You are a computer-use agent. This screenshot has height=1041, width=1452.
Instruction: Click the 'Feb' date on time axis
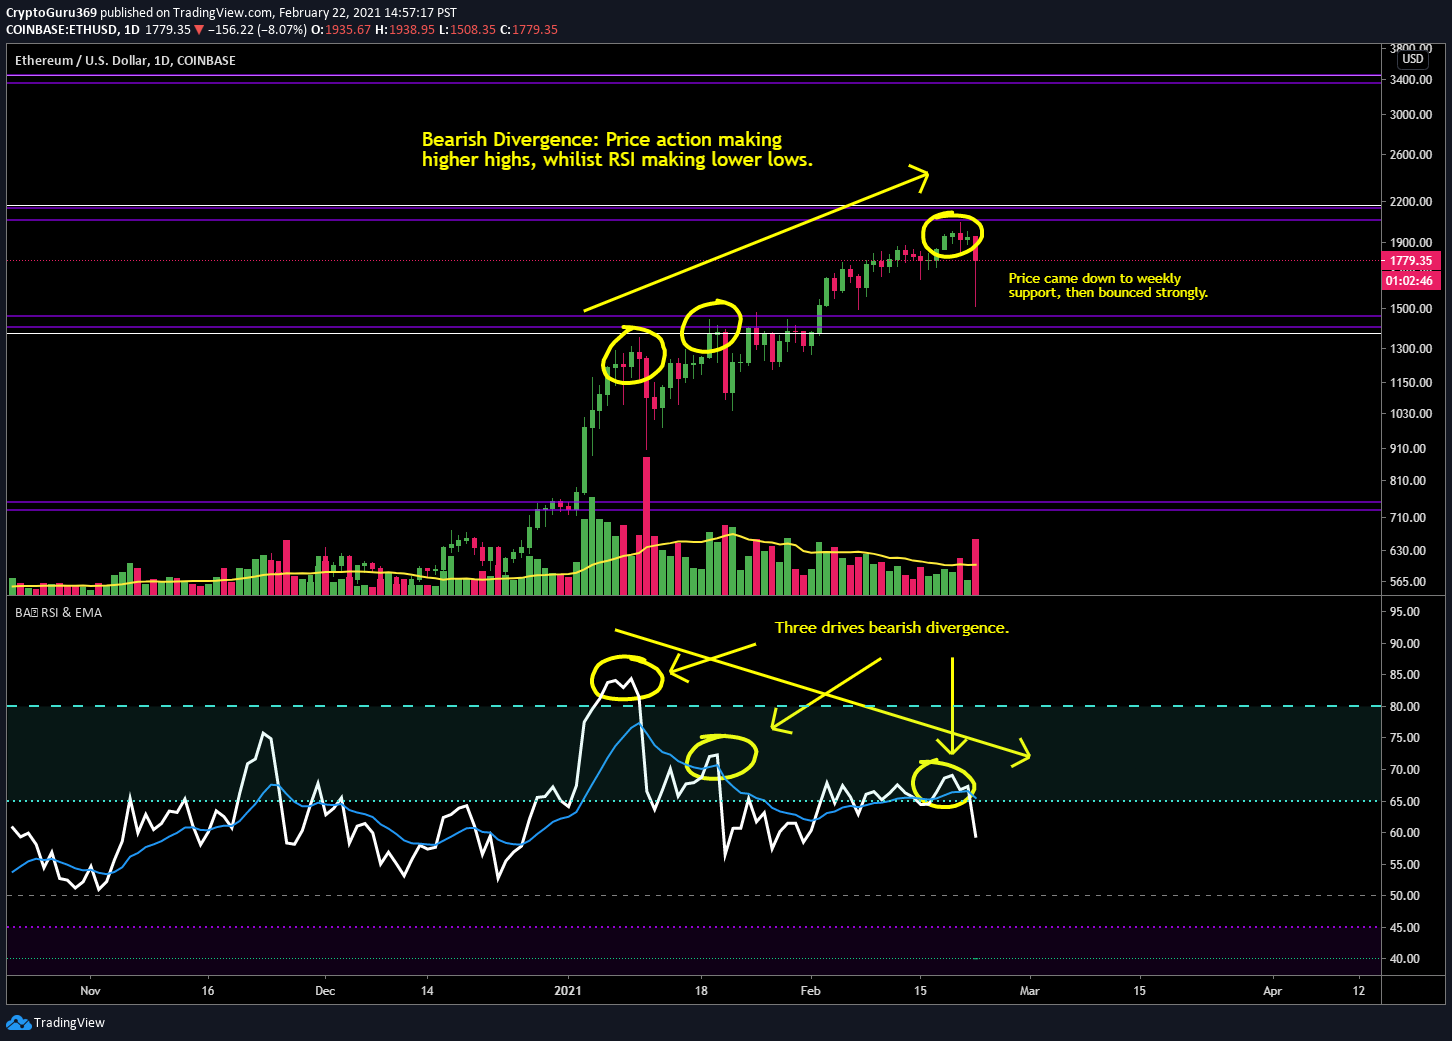point(810,991)
